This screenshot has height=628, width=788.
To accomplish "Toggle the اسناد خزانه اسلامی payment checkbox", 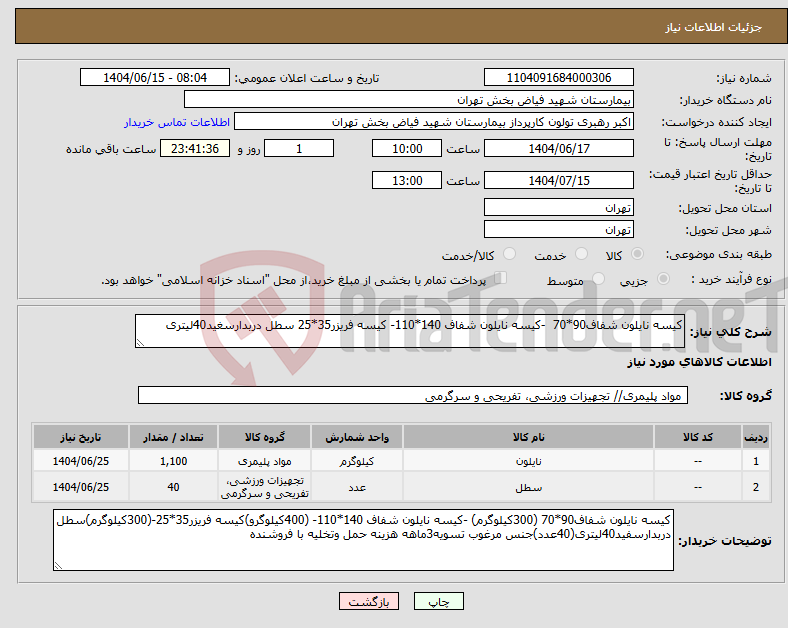I will (501, 278).
